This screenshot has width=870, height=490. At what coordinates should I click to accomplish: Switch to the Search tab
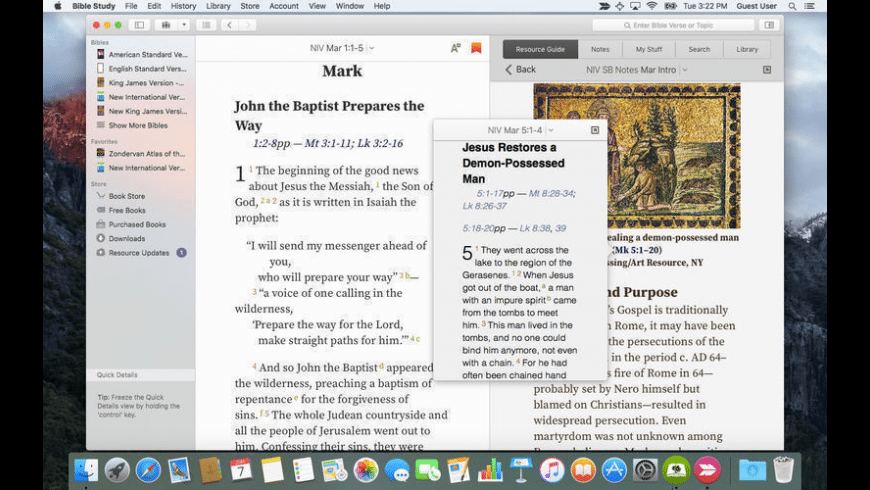[x=699, y=49]
